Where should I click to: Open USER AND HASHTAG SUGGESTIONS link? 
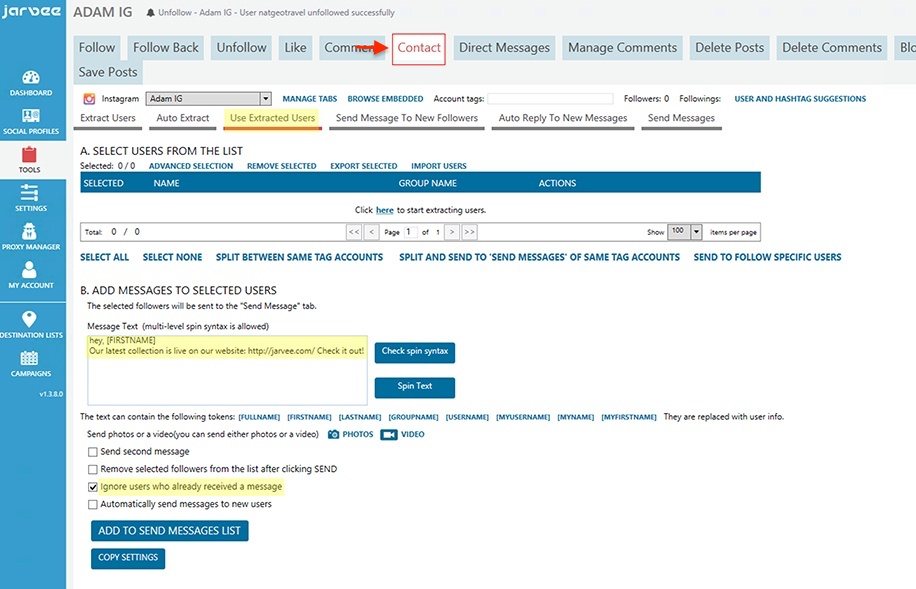800,99
